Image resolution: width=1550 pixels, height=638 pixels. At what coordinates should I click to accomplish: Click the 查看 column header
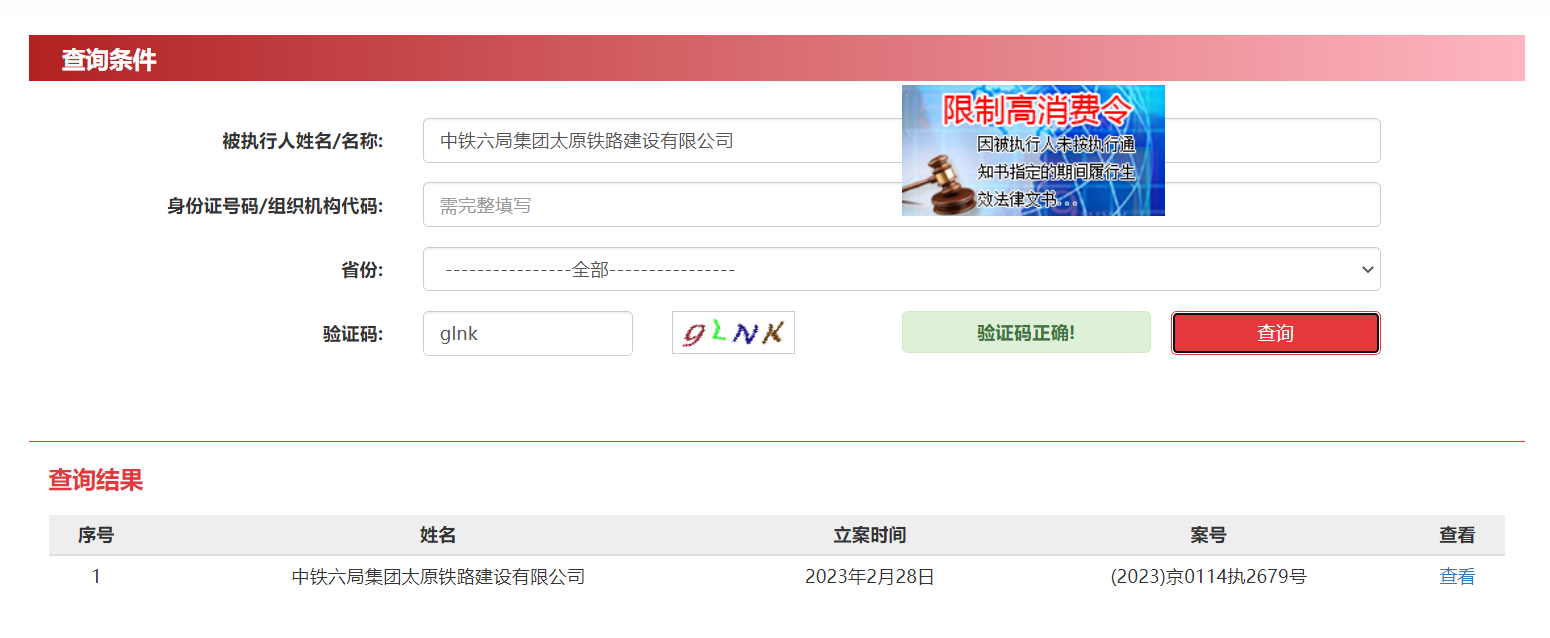(x=1457, y=535)
